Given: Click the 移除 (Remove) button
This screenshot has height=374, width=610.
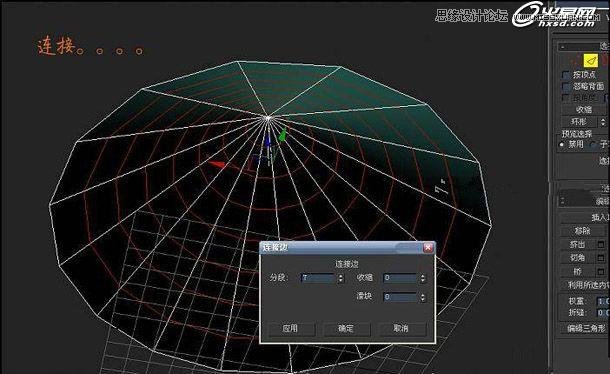Looking at the screenshot, I should click(x=583, y=231).
